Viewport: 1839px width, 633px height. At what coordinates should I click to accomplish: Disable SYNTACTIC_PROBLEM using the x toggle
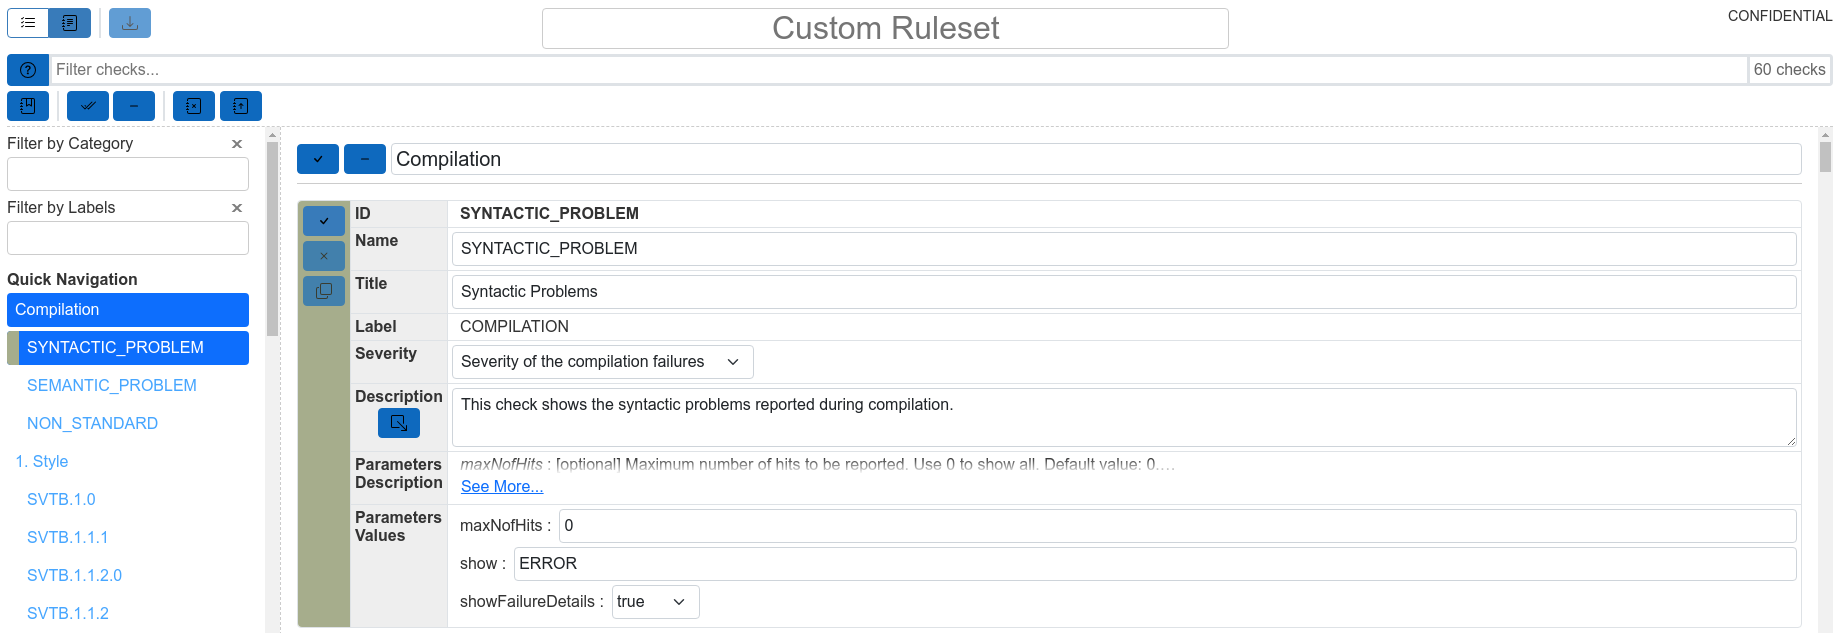[x=323, y=255]
